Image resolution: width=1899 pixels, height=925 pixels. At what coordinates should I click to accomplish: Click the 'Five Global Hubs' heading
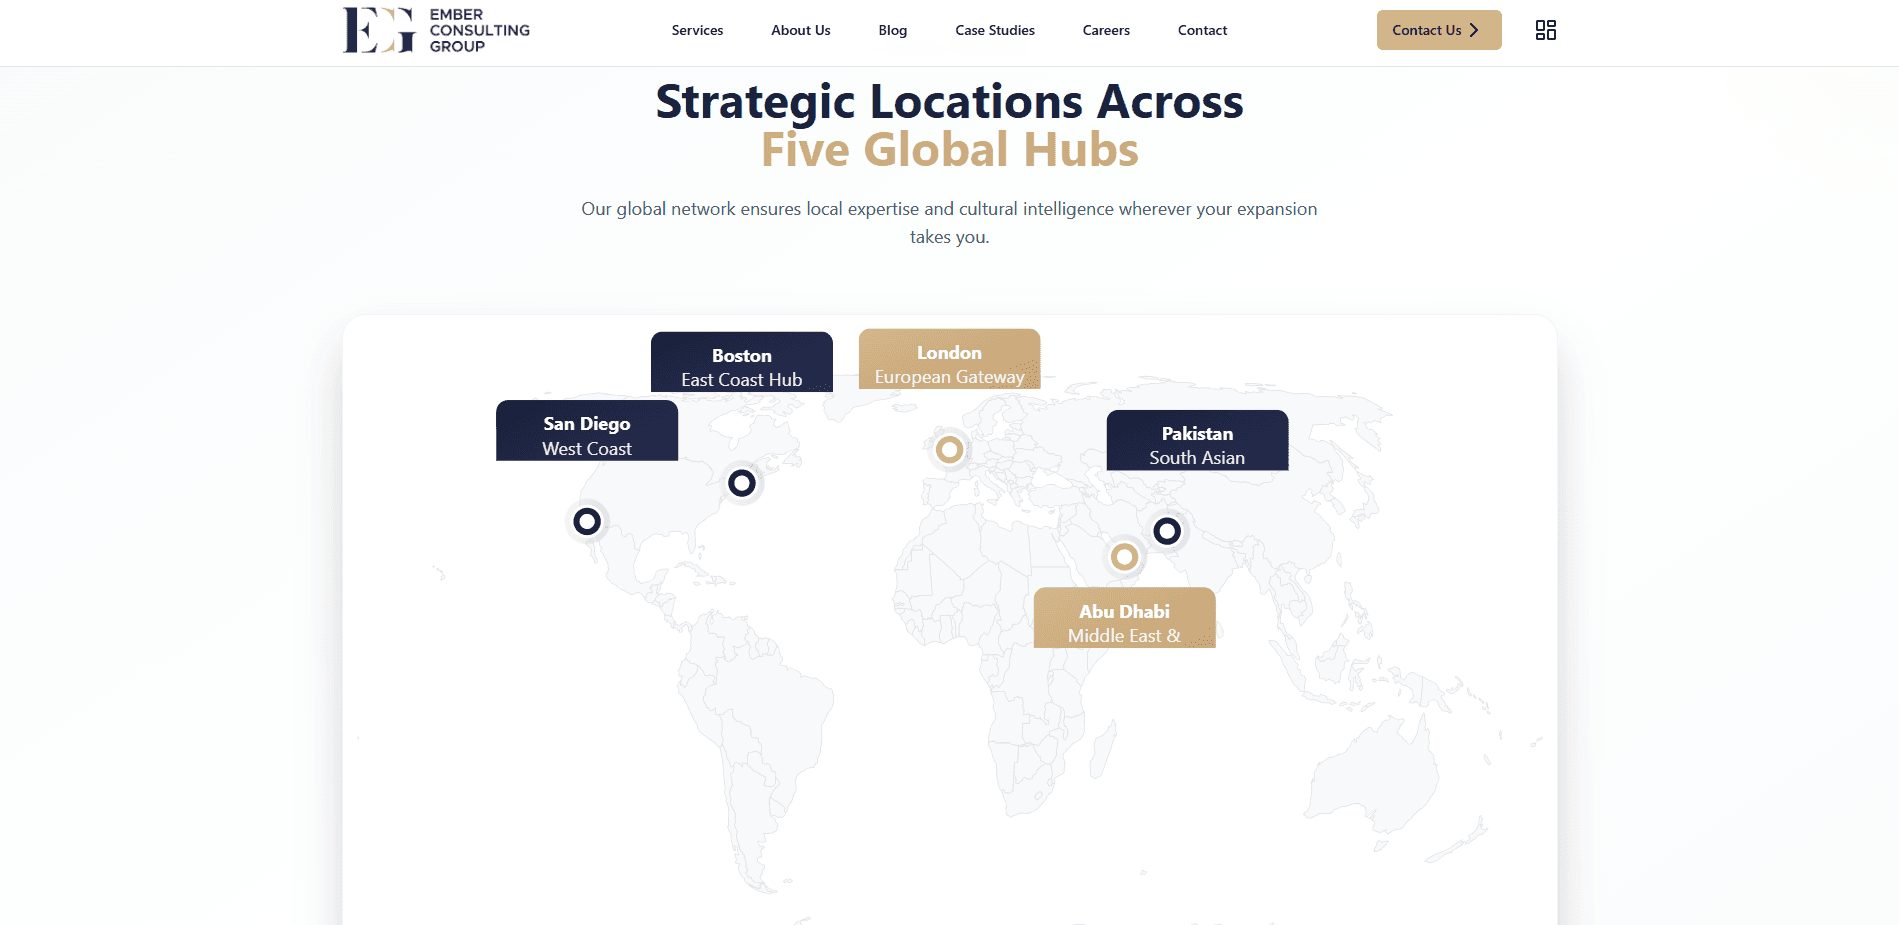click(949, 150)
